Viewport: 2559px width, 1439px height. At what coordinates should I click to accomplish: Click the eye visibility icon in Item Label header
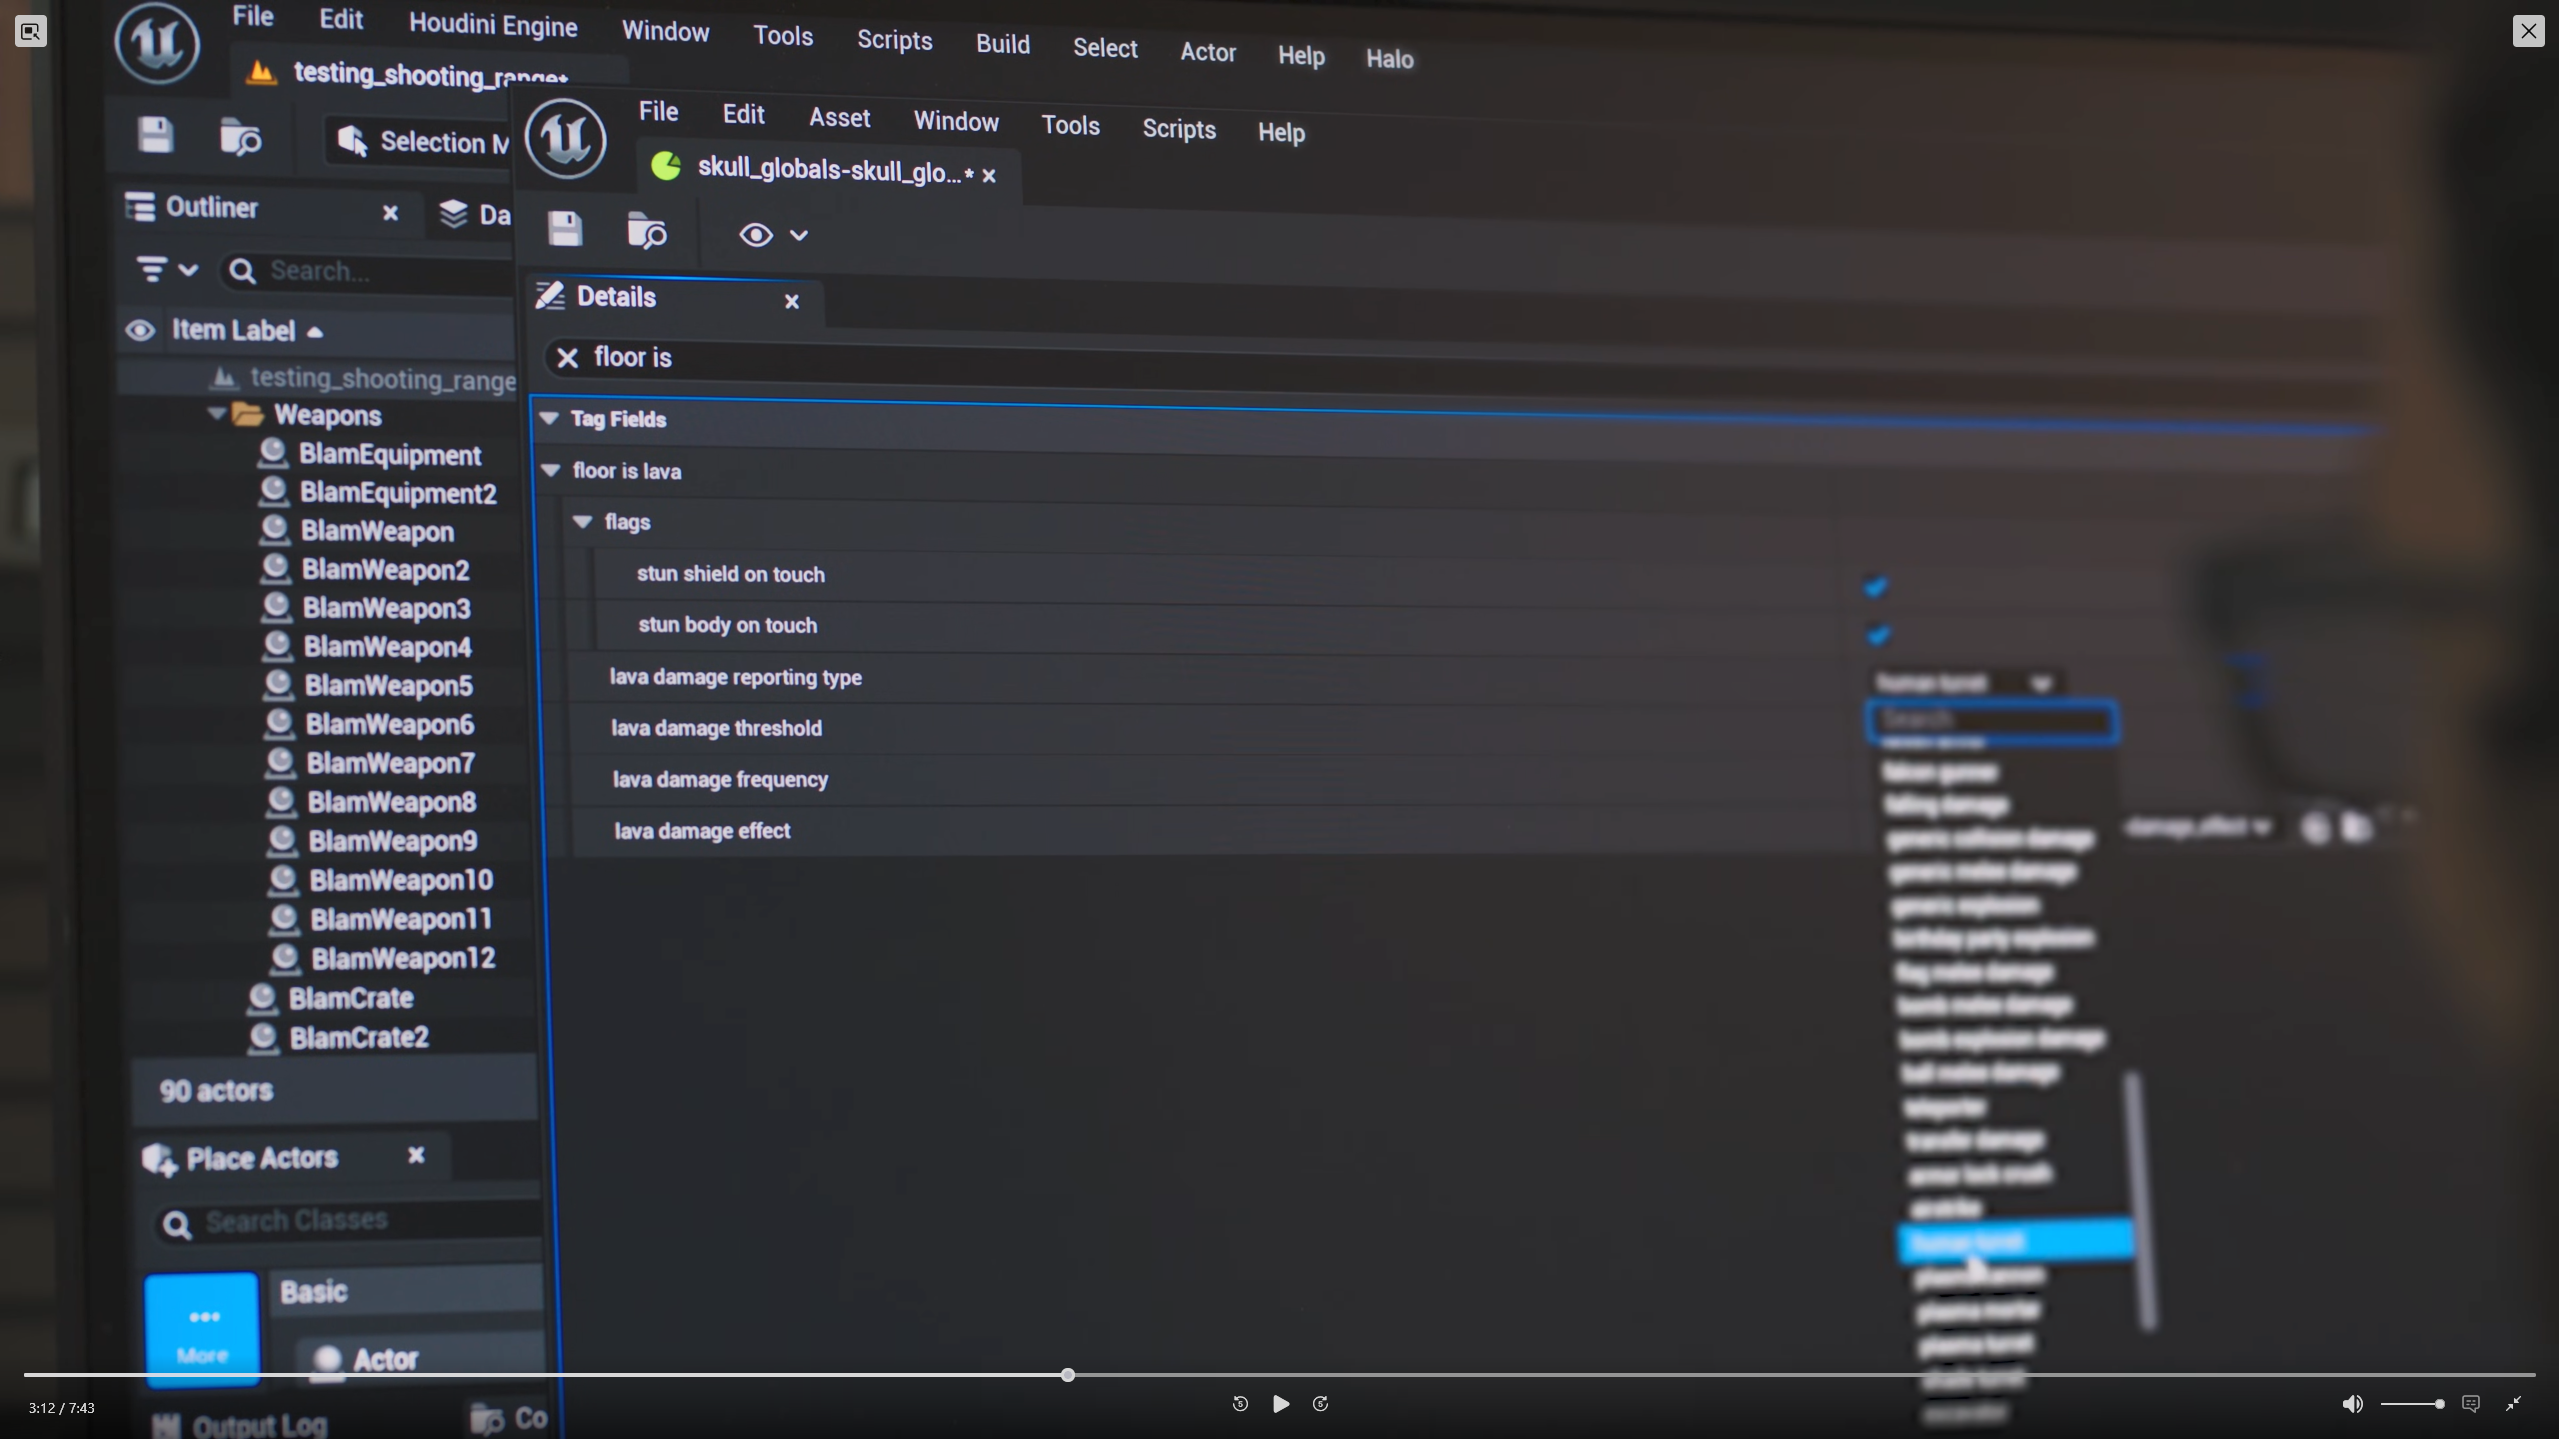(x=140, y=330)
